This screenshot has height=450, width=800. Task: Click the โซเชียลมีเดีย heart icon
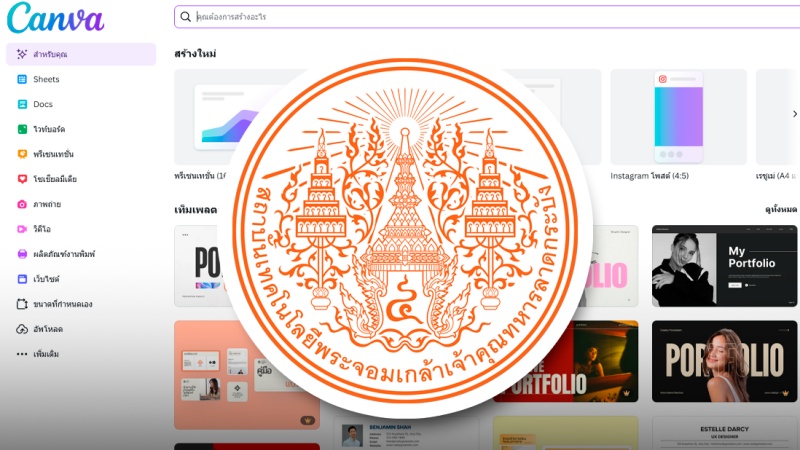[x=22, y=179]
